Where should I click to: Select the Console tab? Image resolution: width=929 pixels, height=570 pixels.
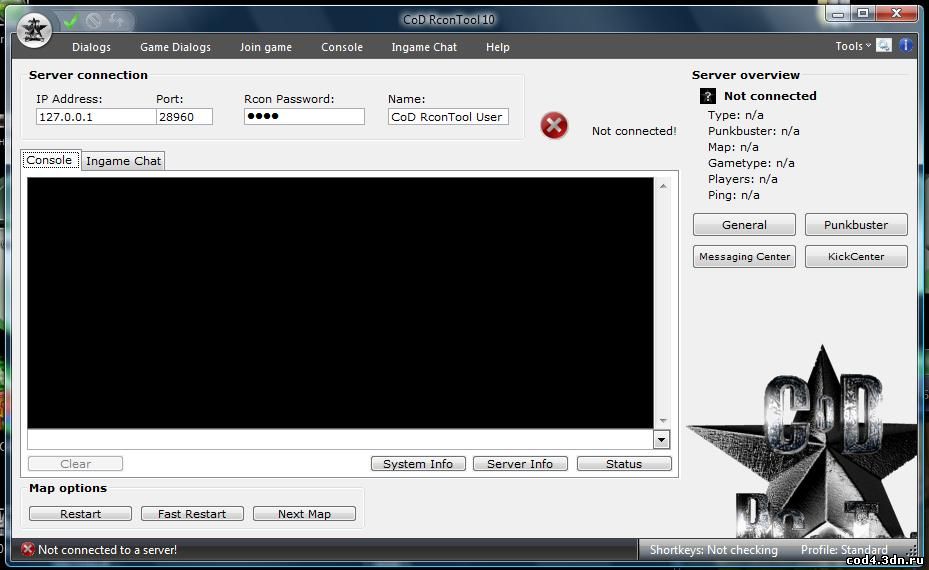coord(49,160)
